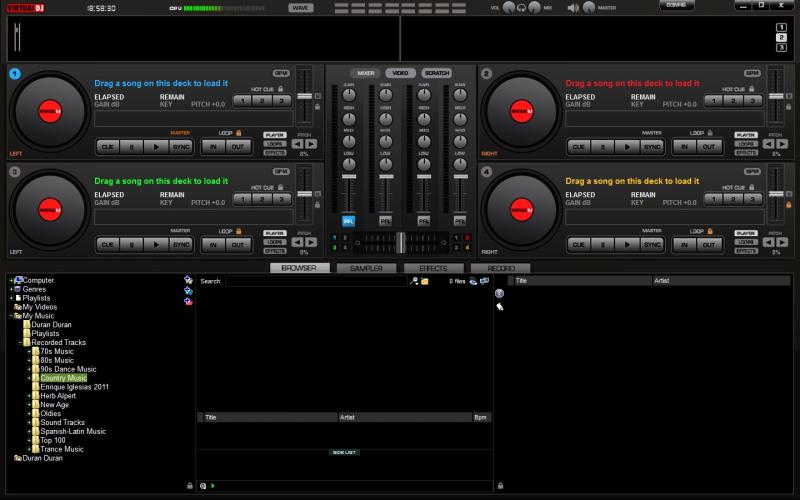Click the lock icon at folder panel bottom
Screen dimensions: 800x500
pos(190,486)
